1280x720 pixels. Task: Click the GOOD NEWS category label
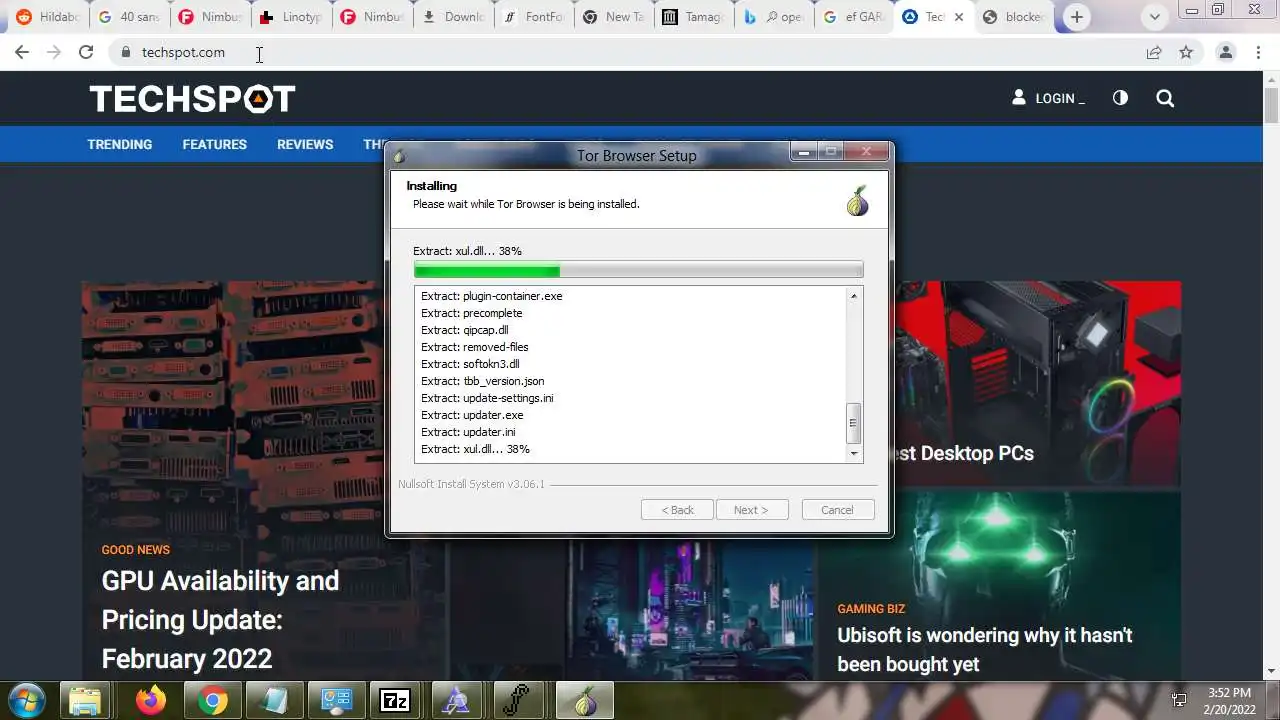click(x=135, y=550)
